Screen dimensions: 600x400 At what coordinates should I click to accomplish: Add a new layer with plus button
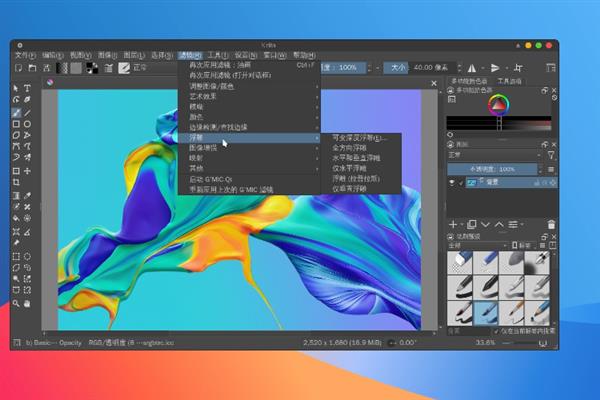(453, 224)
